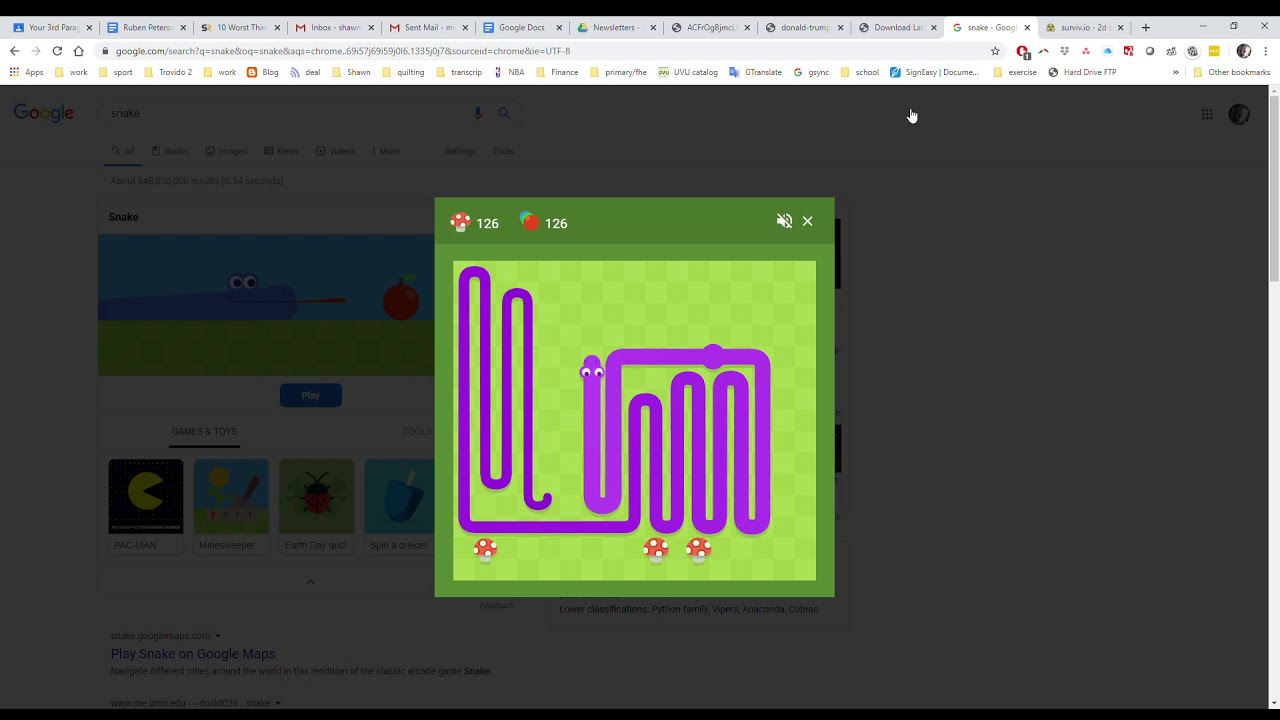Open the exercise bookmark folder
The width and height of the screenshot is (1280, 720).
coord(1015,72)
